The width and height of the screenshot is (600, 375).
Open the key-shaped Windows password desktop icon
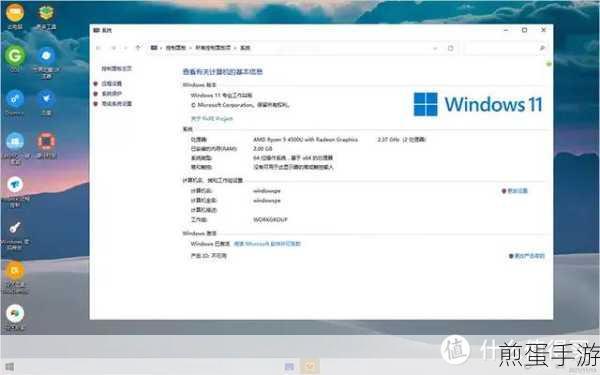tap(15, 228)
